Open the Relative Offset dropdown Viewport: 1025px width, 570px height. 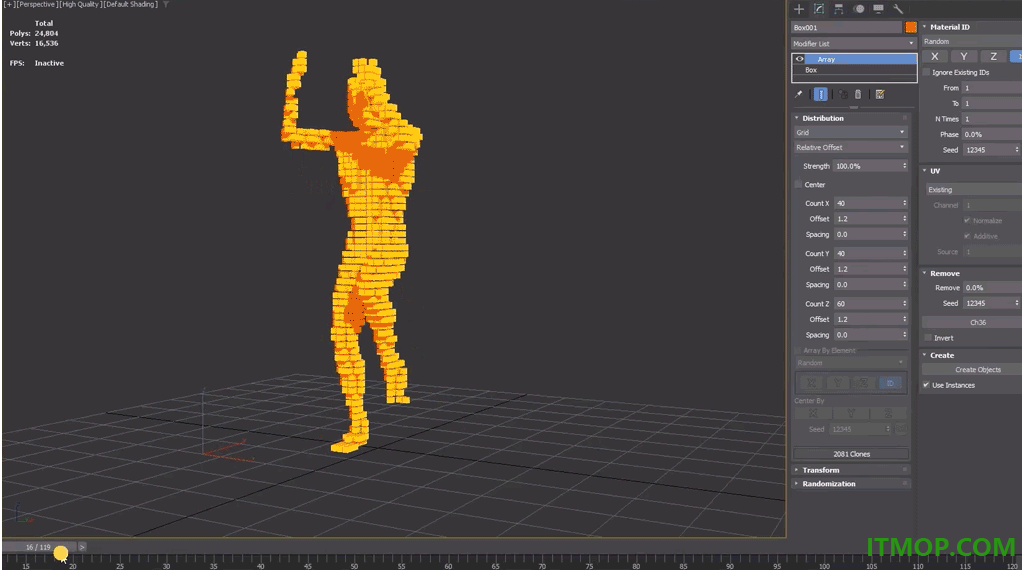[850, 147]
